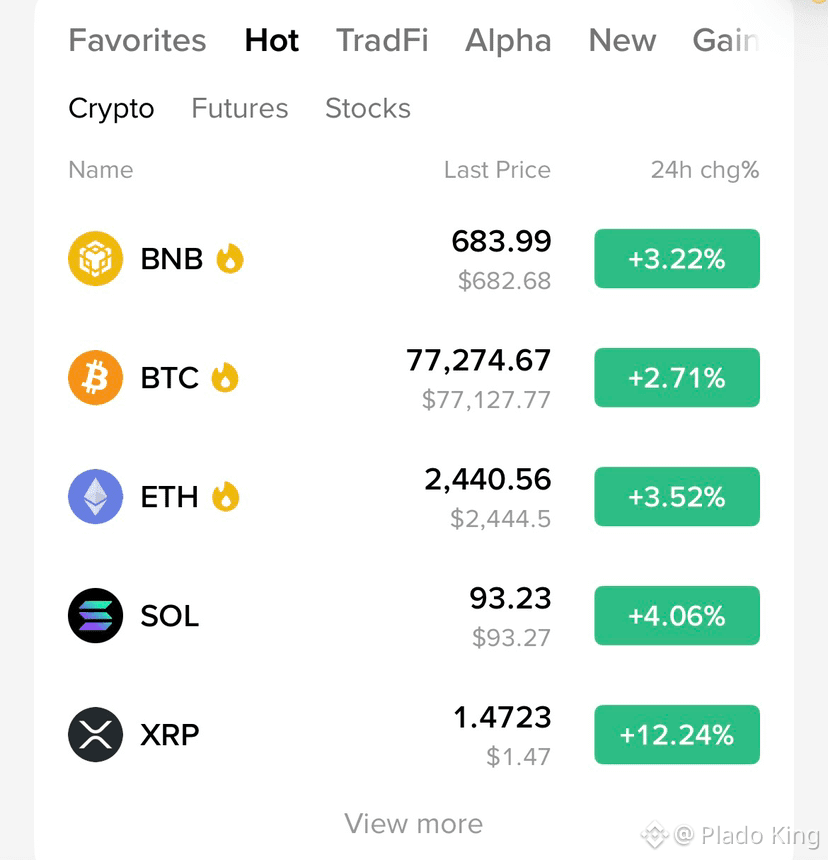The width and height of the screenshot is (828, 860).
Task: Tap the Ethereum diamond logo icon
Action: pos(95,496)
